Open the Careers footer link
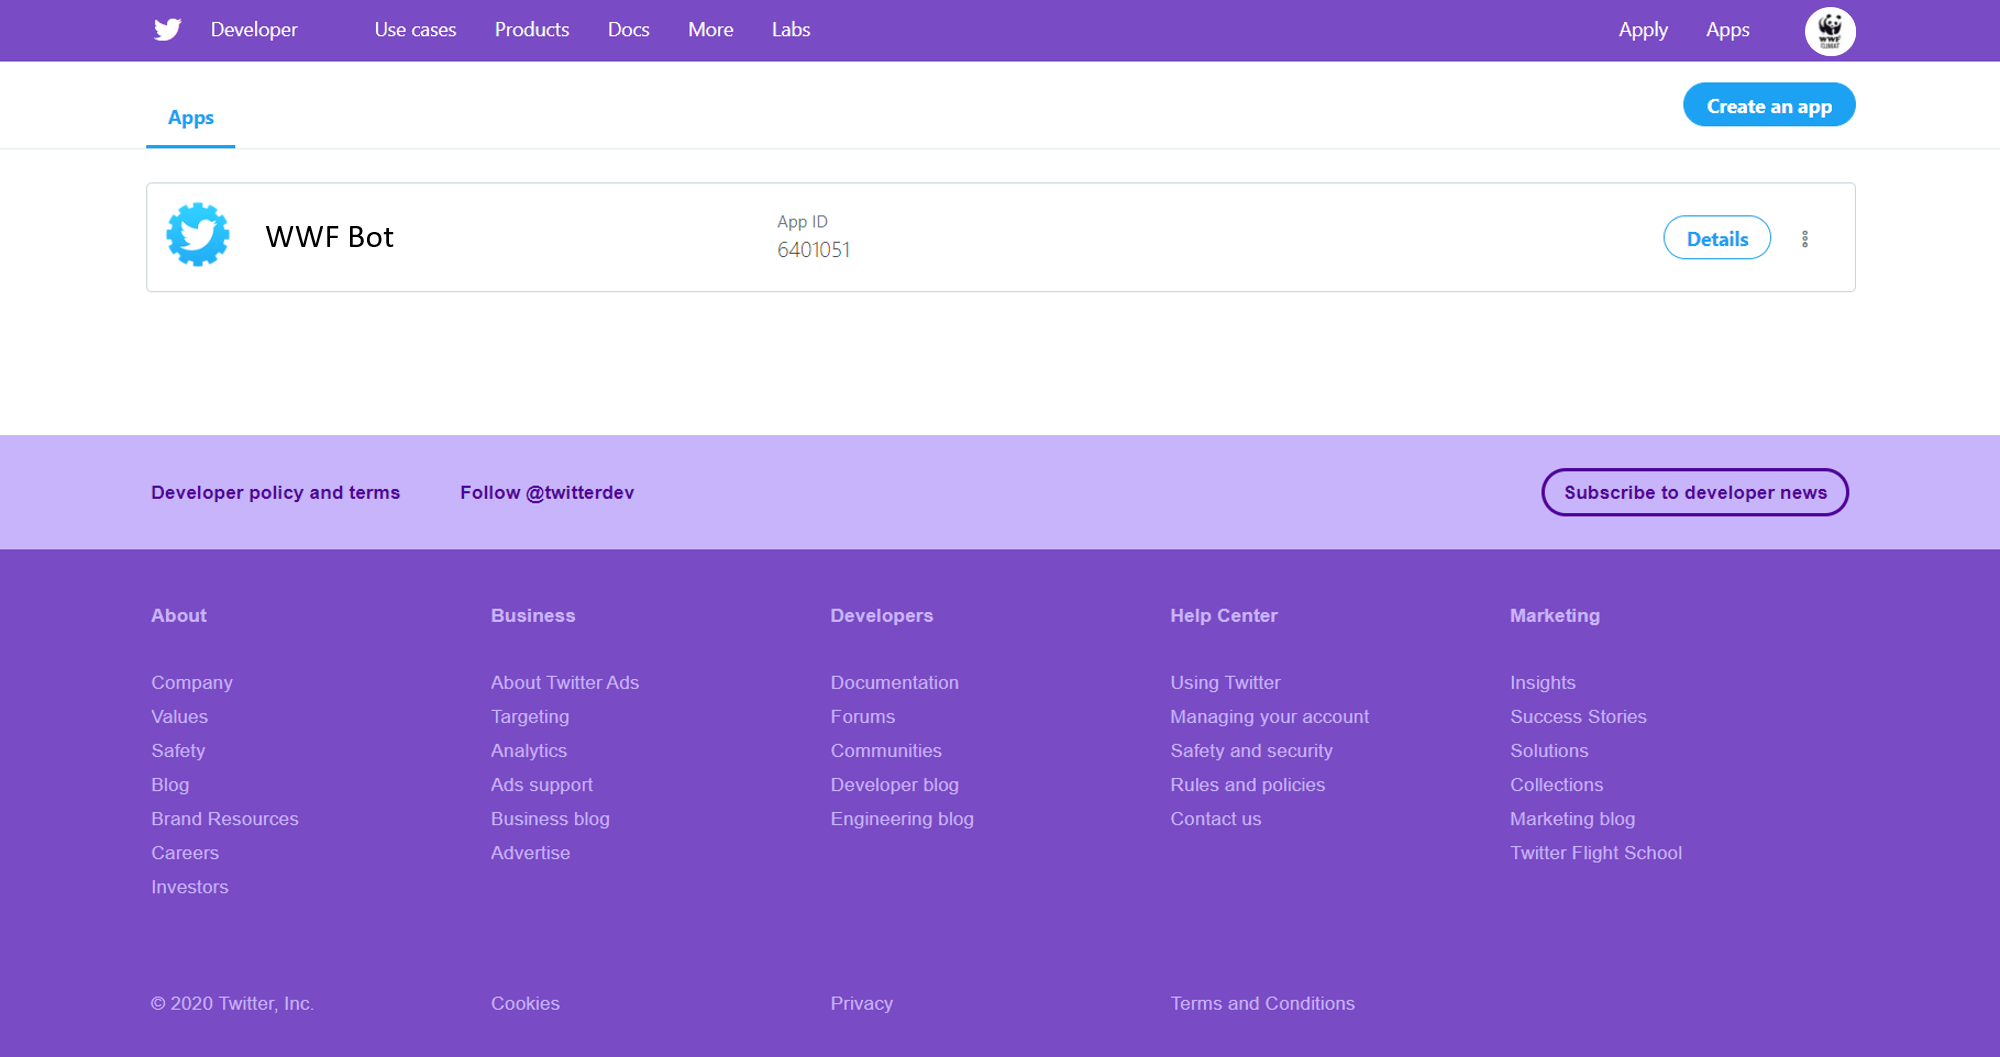This screenshot has height=1057, width=2000. pyautogui.click(x=185, y=853)
